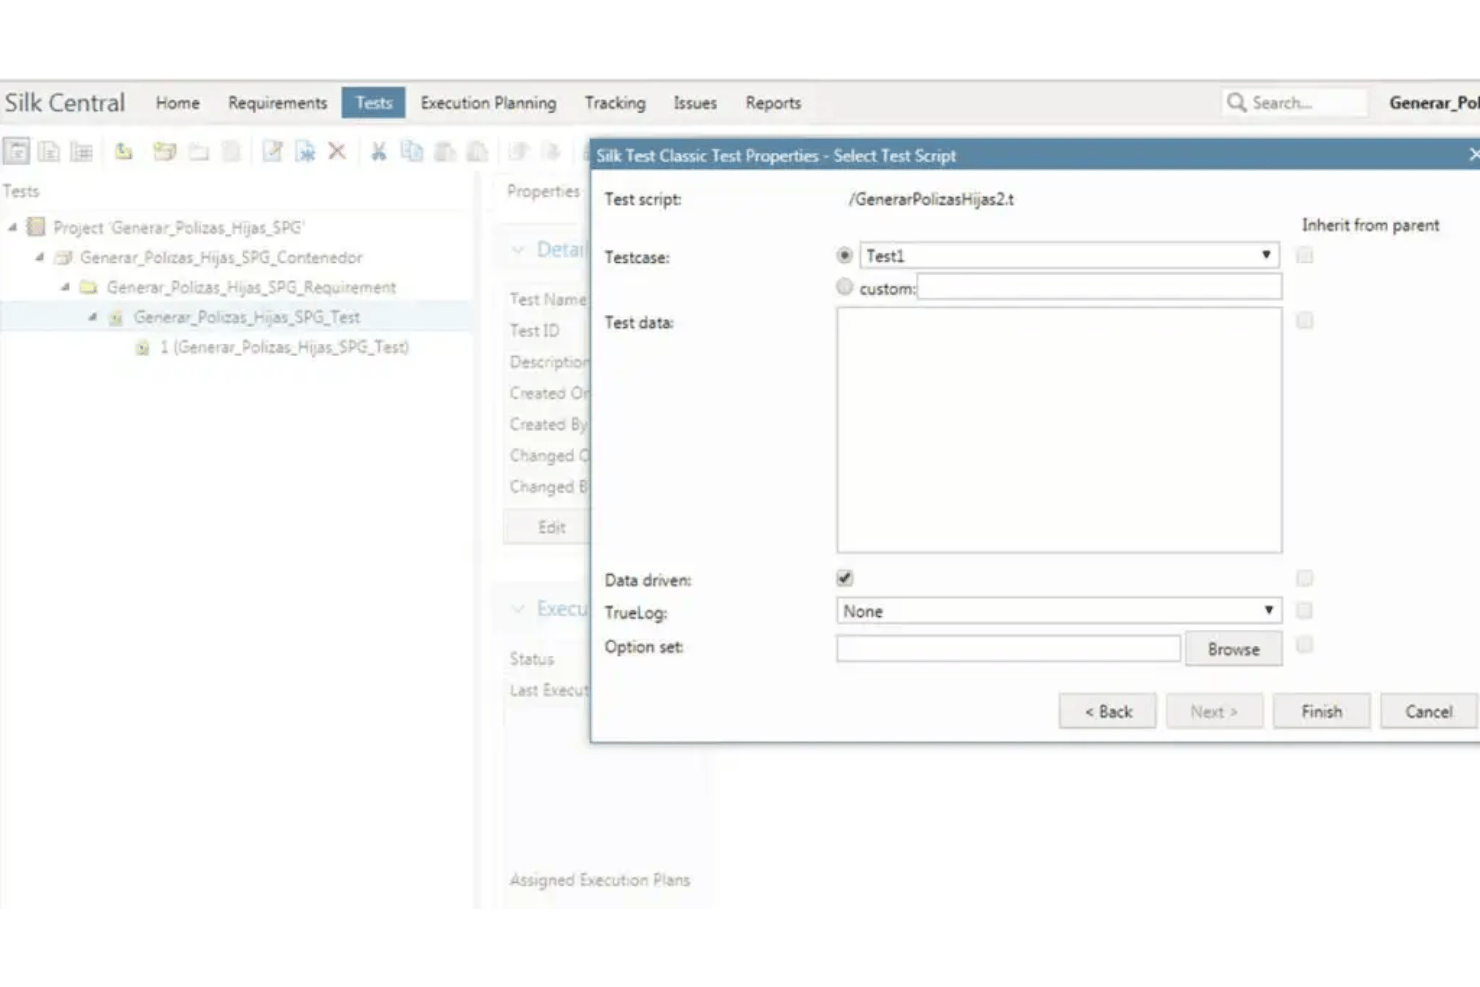
Task: Collapse the Project Generar_Polizas_Hijas_SPG node arrow
Action: click(x=13, y=227)
